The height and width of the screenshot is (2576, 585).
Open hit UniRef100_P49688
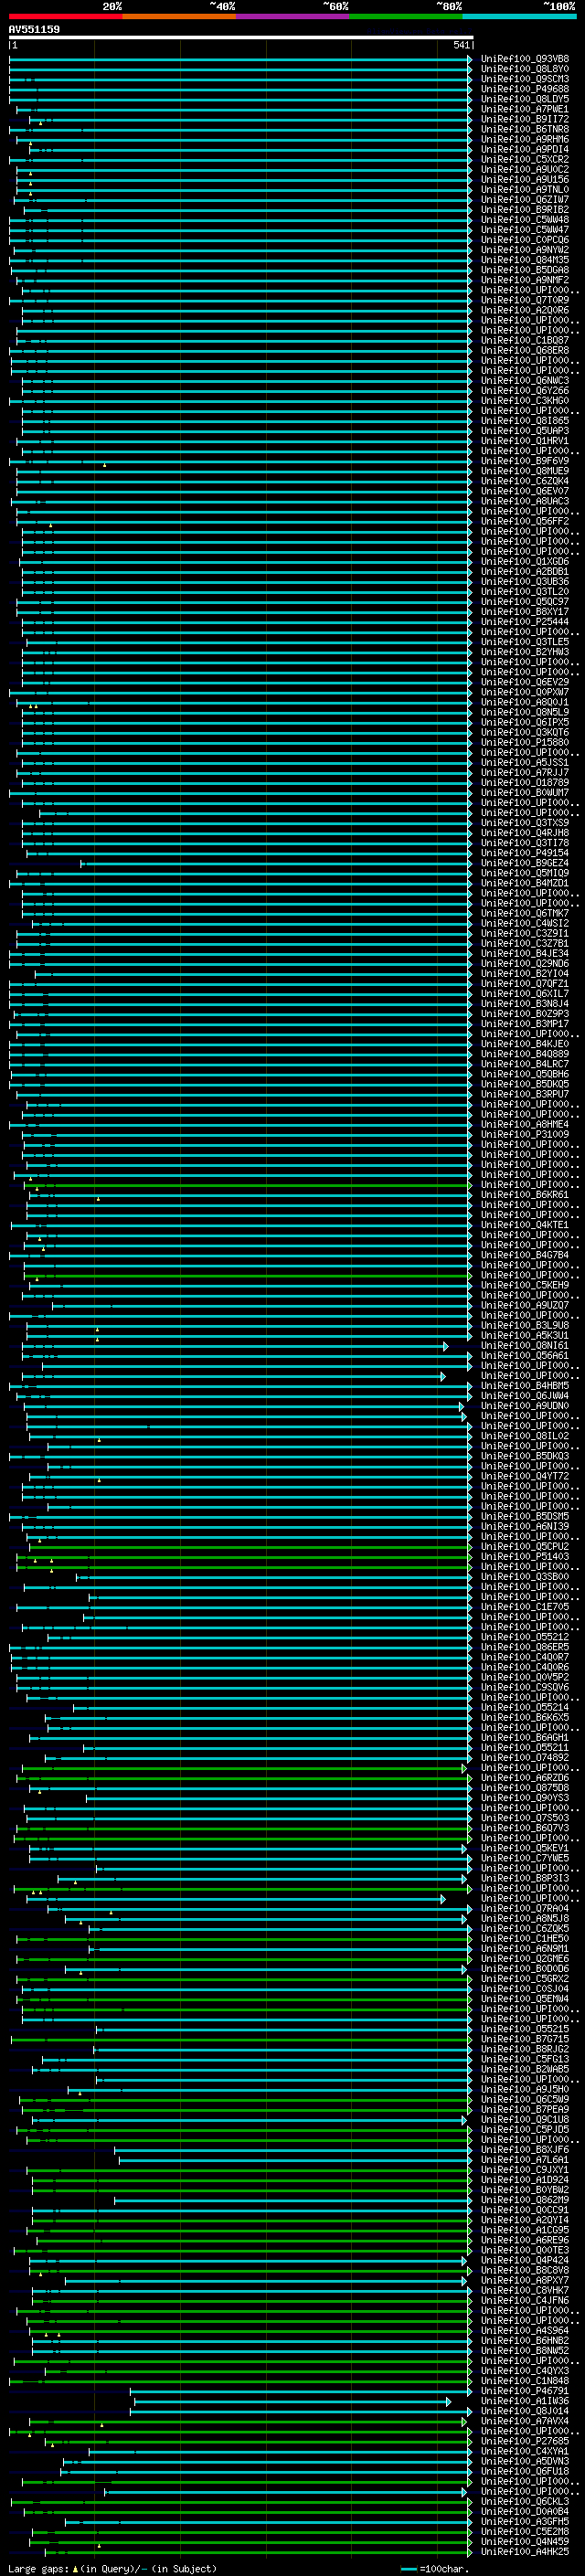(x=525, y=89)
